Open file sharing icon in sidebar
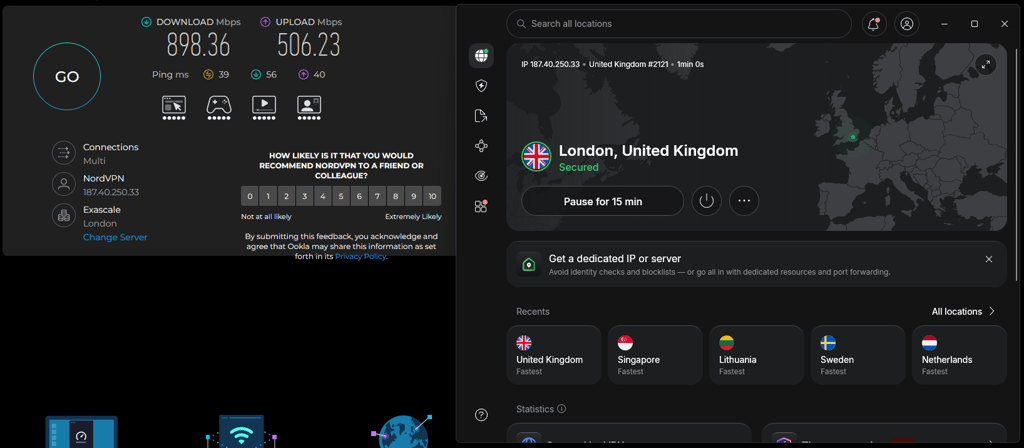Image resolution: width=1024 pixels, height=448 pixels. point(481,116)
